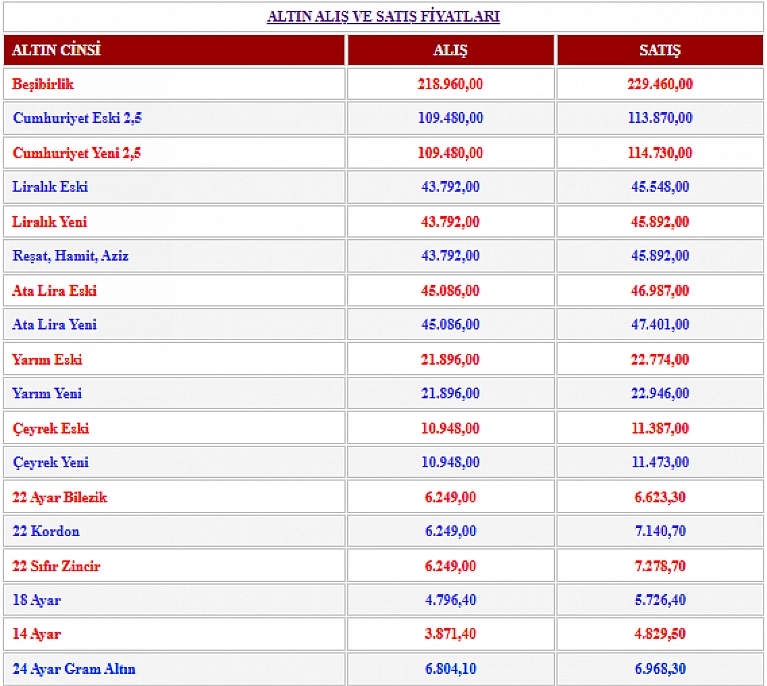Select the Cumhuriyet Yeni 2,5 label
This screenshot has width=767, height=686.
tap(77, 153)
